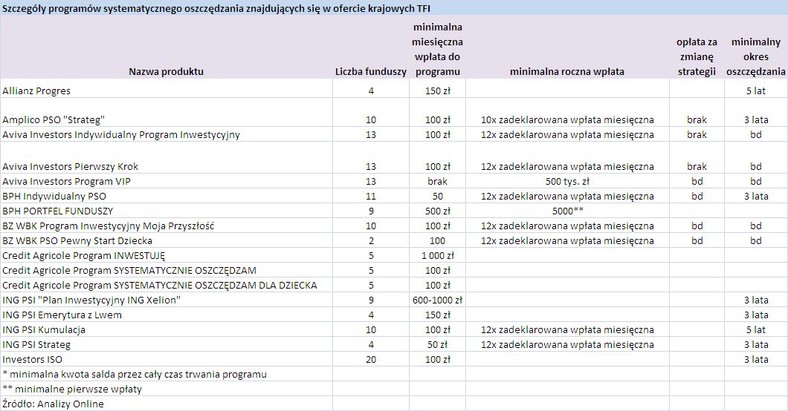Screen dimensions: 788x411
Task: Select the 'Źródło: Analizy Online' cell
Action: tap(53, 404)
